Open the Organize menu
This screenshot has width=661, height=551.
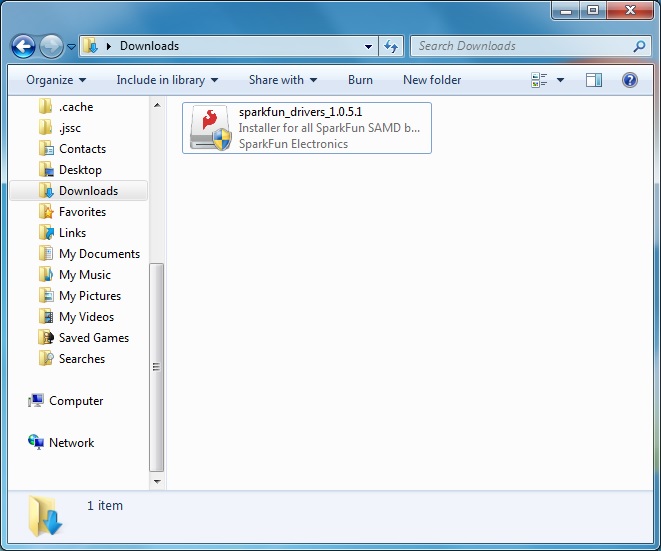pyautogui.click(x=56, y=80)
